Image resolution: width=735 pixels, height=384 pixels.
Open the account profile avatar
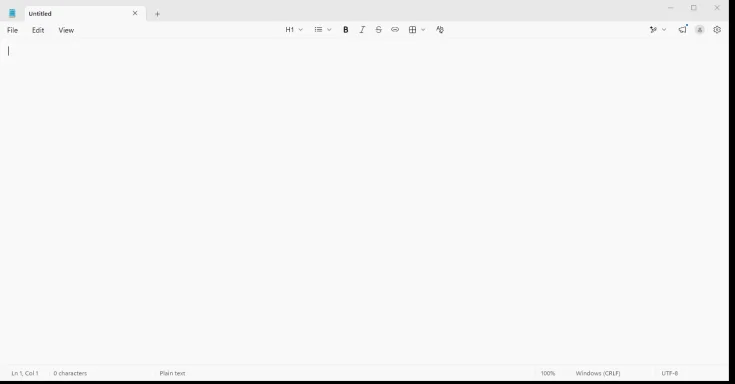699,30
